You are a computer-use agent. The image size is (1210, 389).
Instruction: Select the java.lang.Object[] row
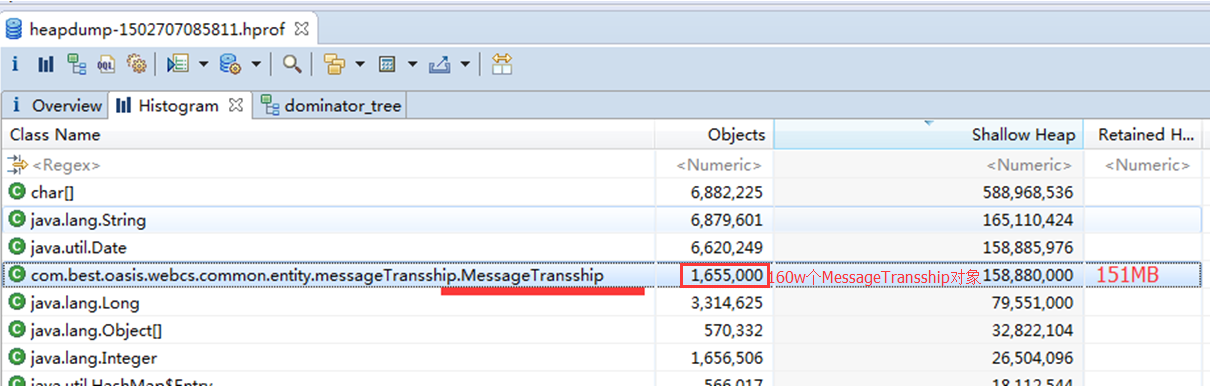click(x=602, y=330)
